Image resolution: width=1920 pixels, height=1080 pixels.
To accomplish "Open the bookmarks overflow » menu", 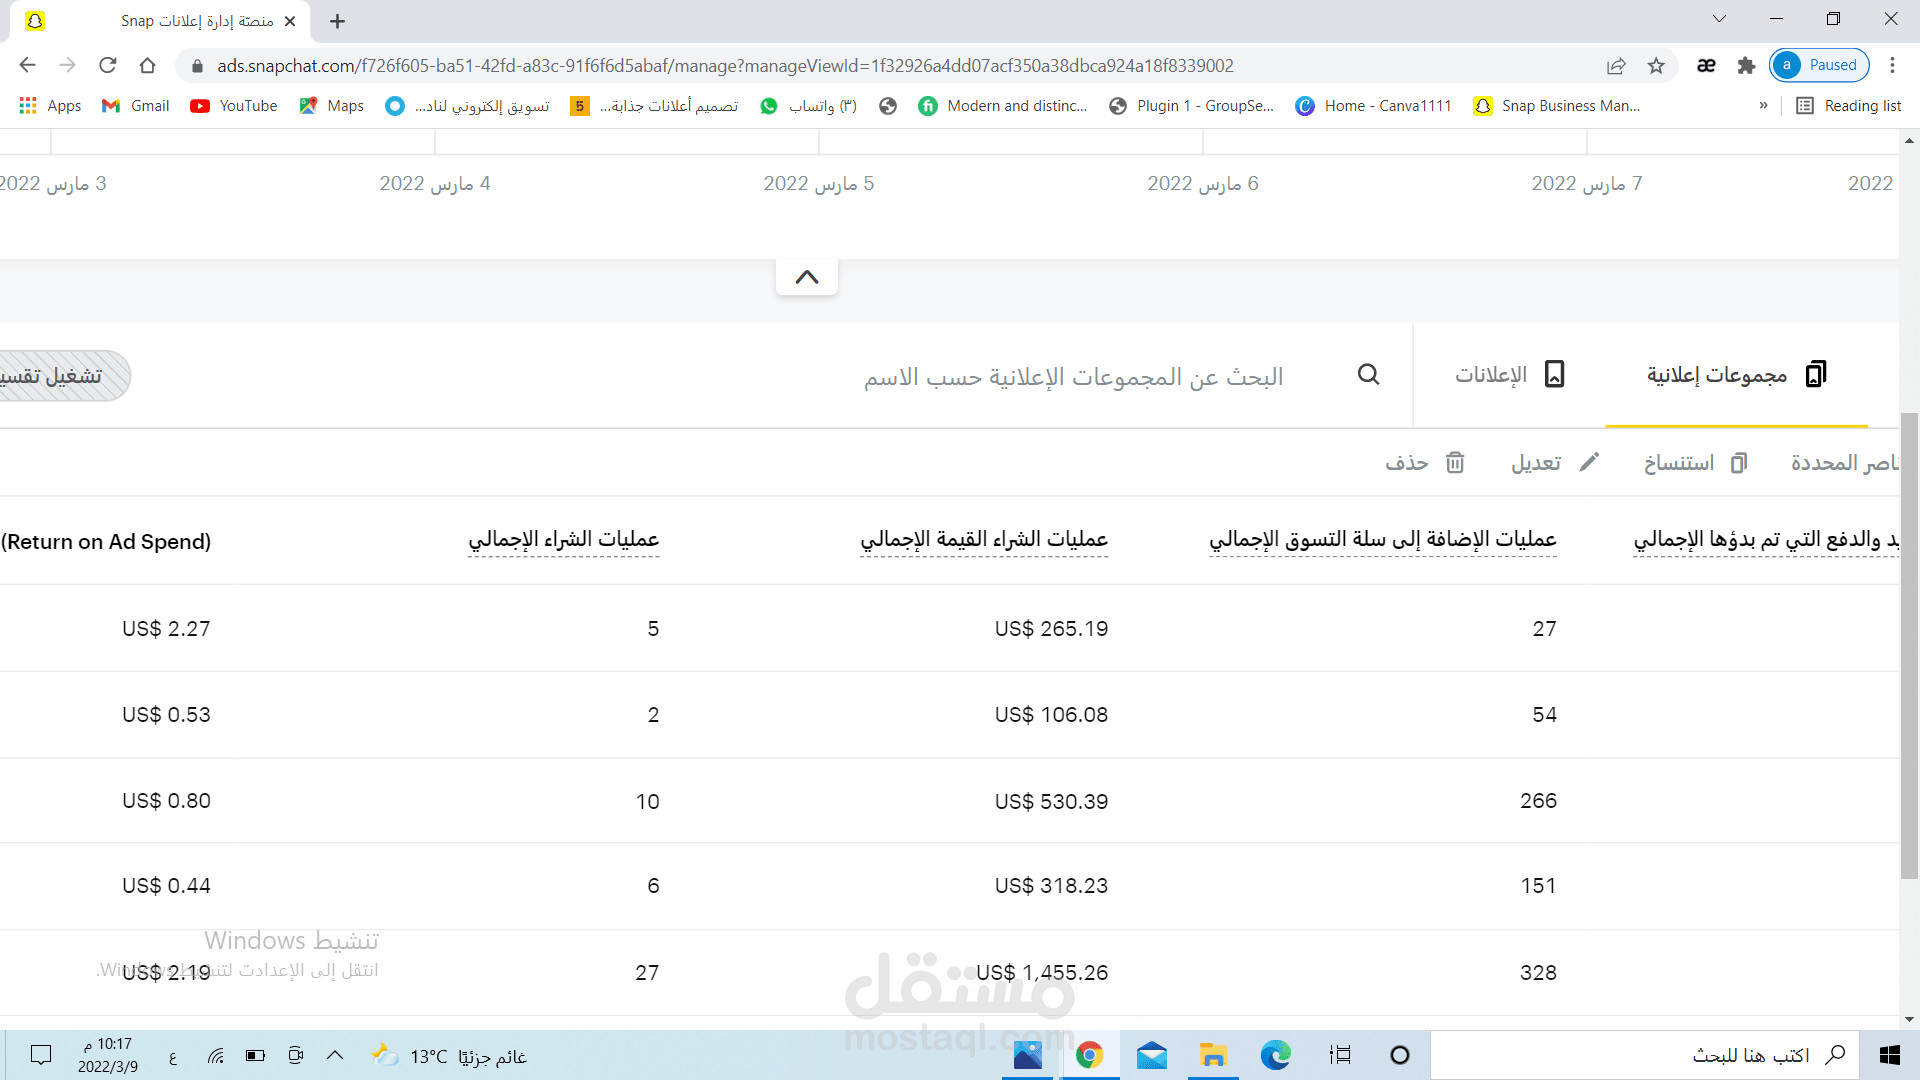I will pos(1763,105).
